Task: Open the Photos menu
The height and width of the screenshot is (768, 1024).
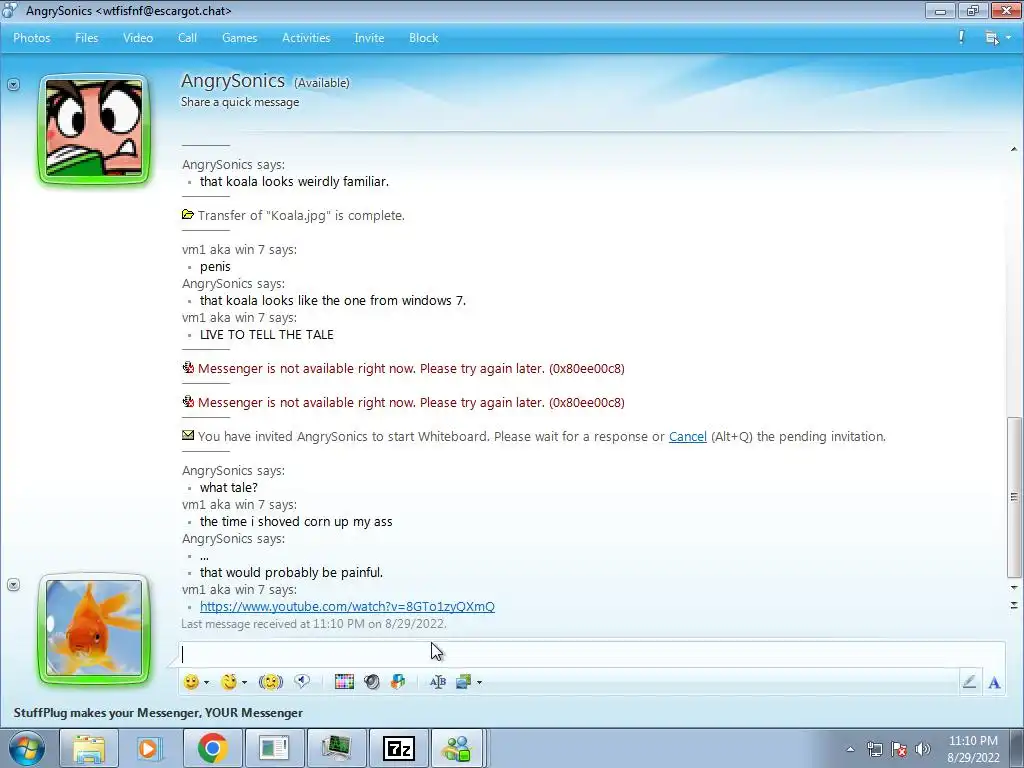Action: click(31, 38)
